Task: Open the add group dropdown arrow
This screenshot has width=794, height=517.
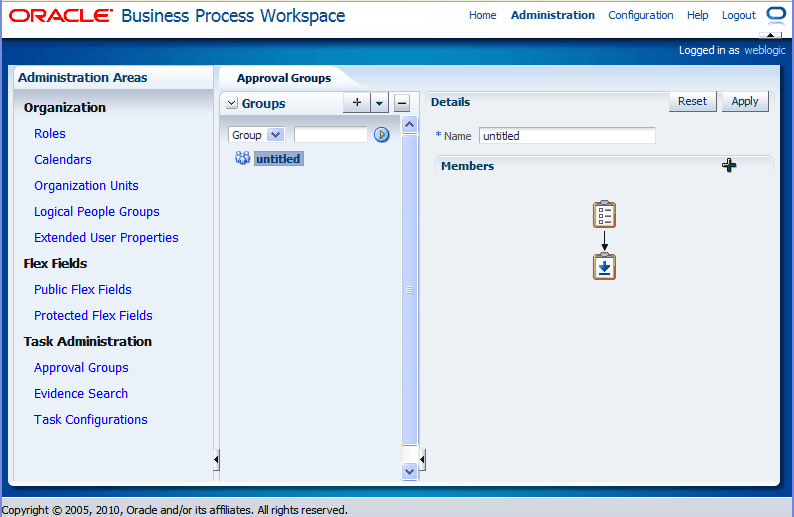Action: click(379, 103)
